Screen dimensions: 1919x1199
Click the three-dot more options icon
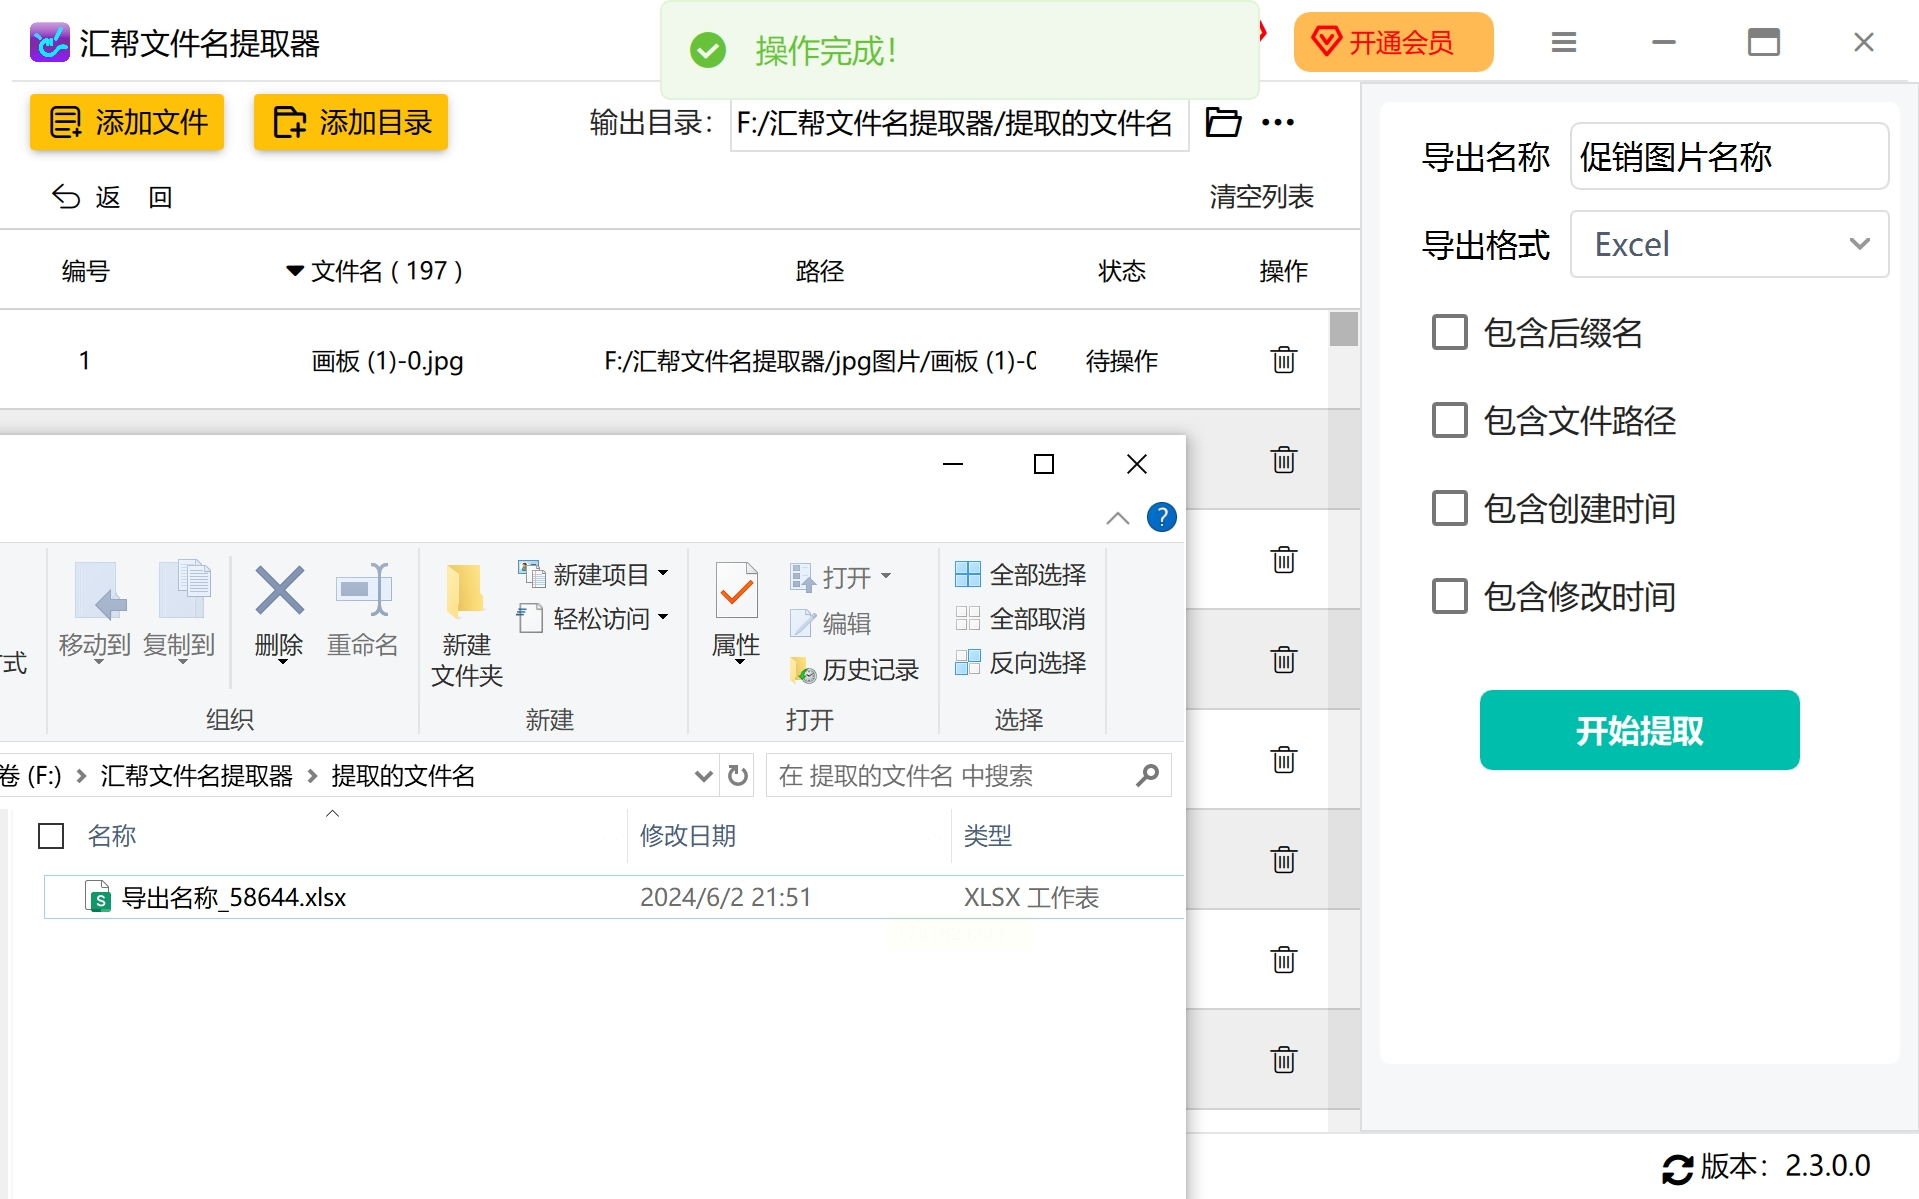pyautogui.click(x=1278, y=122)
